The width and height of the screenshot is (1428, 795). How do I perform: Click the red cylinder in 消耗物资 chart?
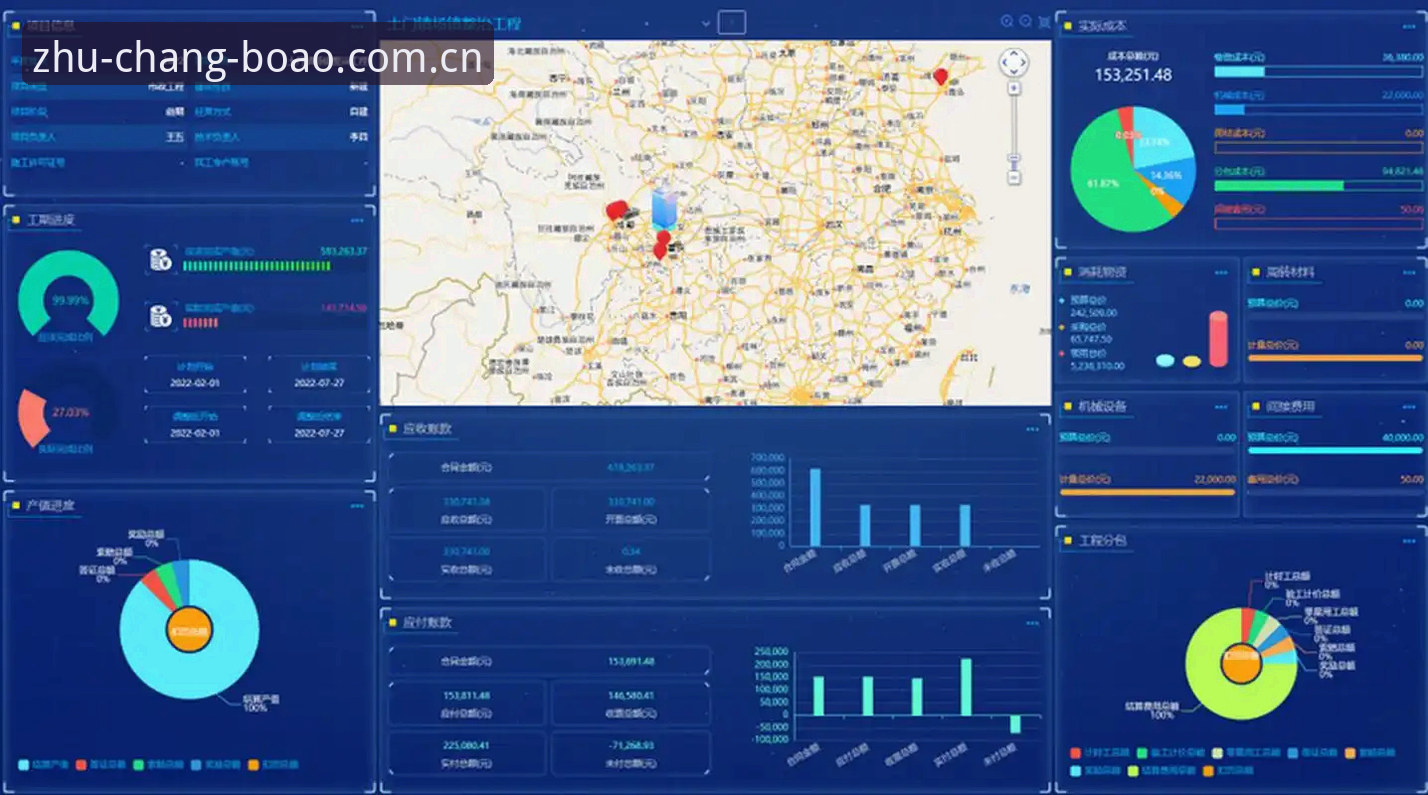[x=1218, y=339]
